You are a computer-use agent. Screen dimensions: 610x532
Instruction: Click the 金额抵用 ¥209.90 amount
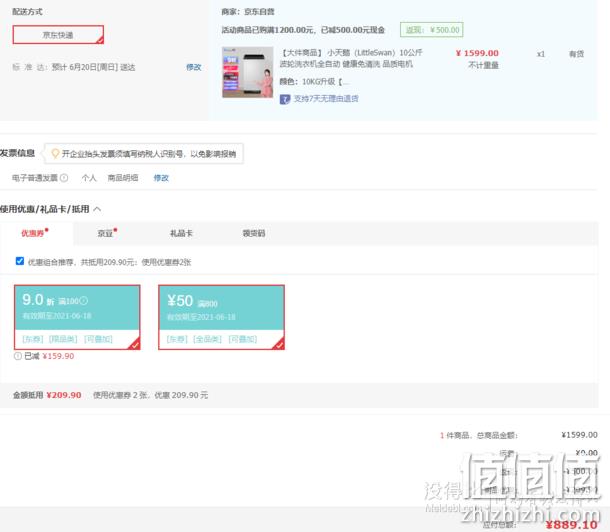(64, 395)
